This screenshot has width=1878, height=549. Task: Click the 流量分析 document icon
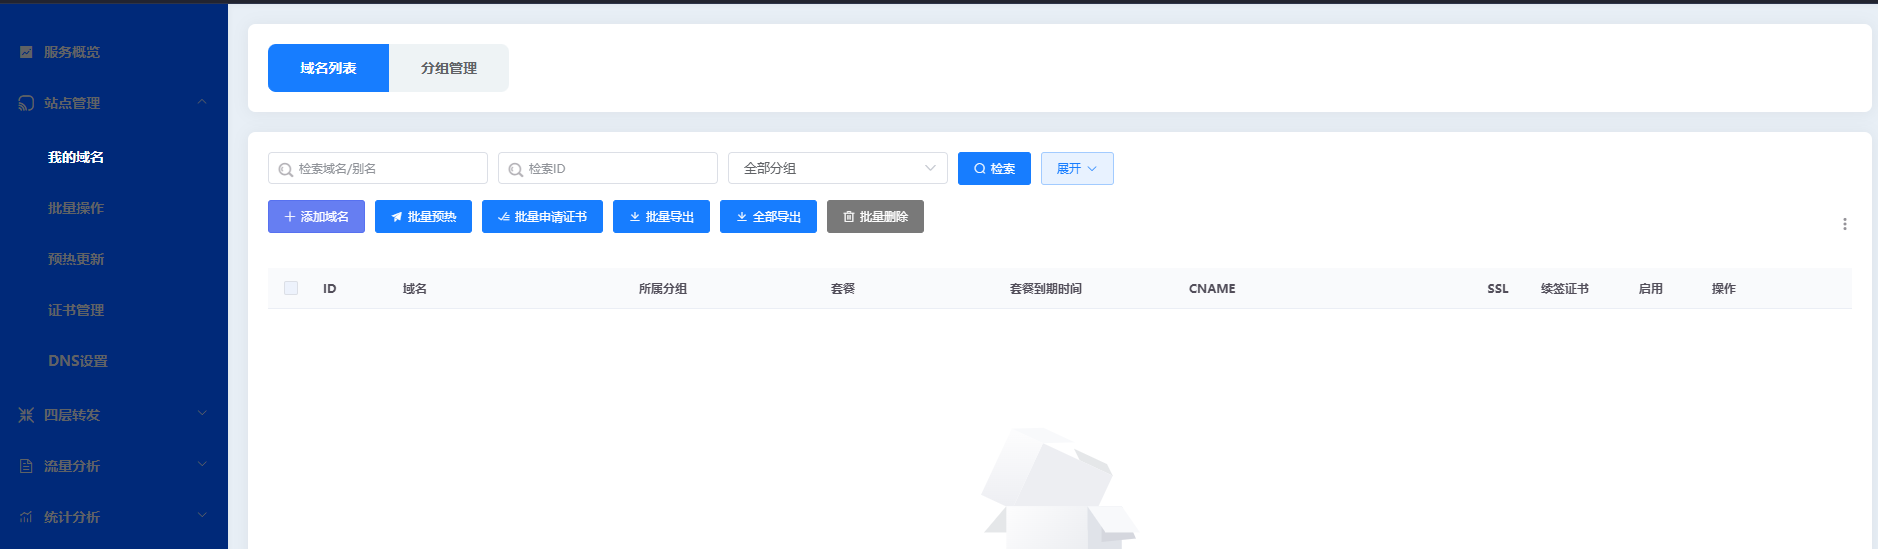26,466
